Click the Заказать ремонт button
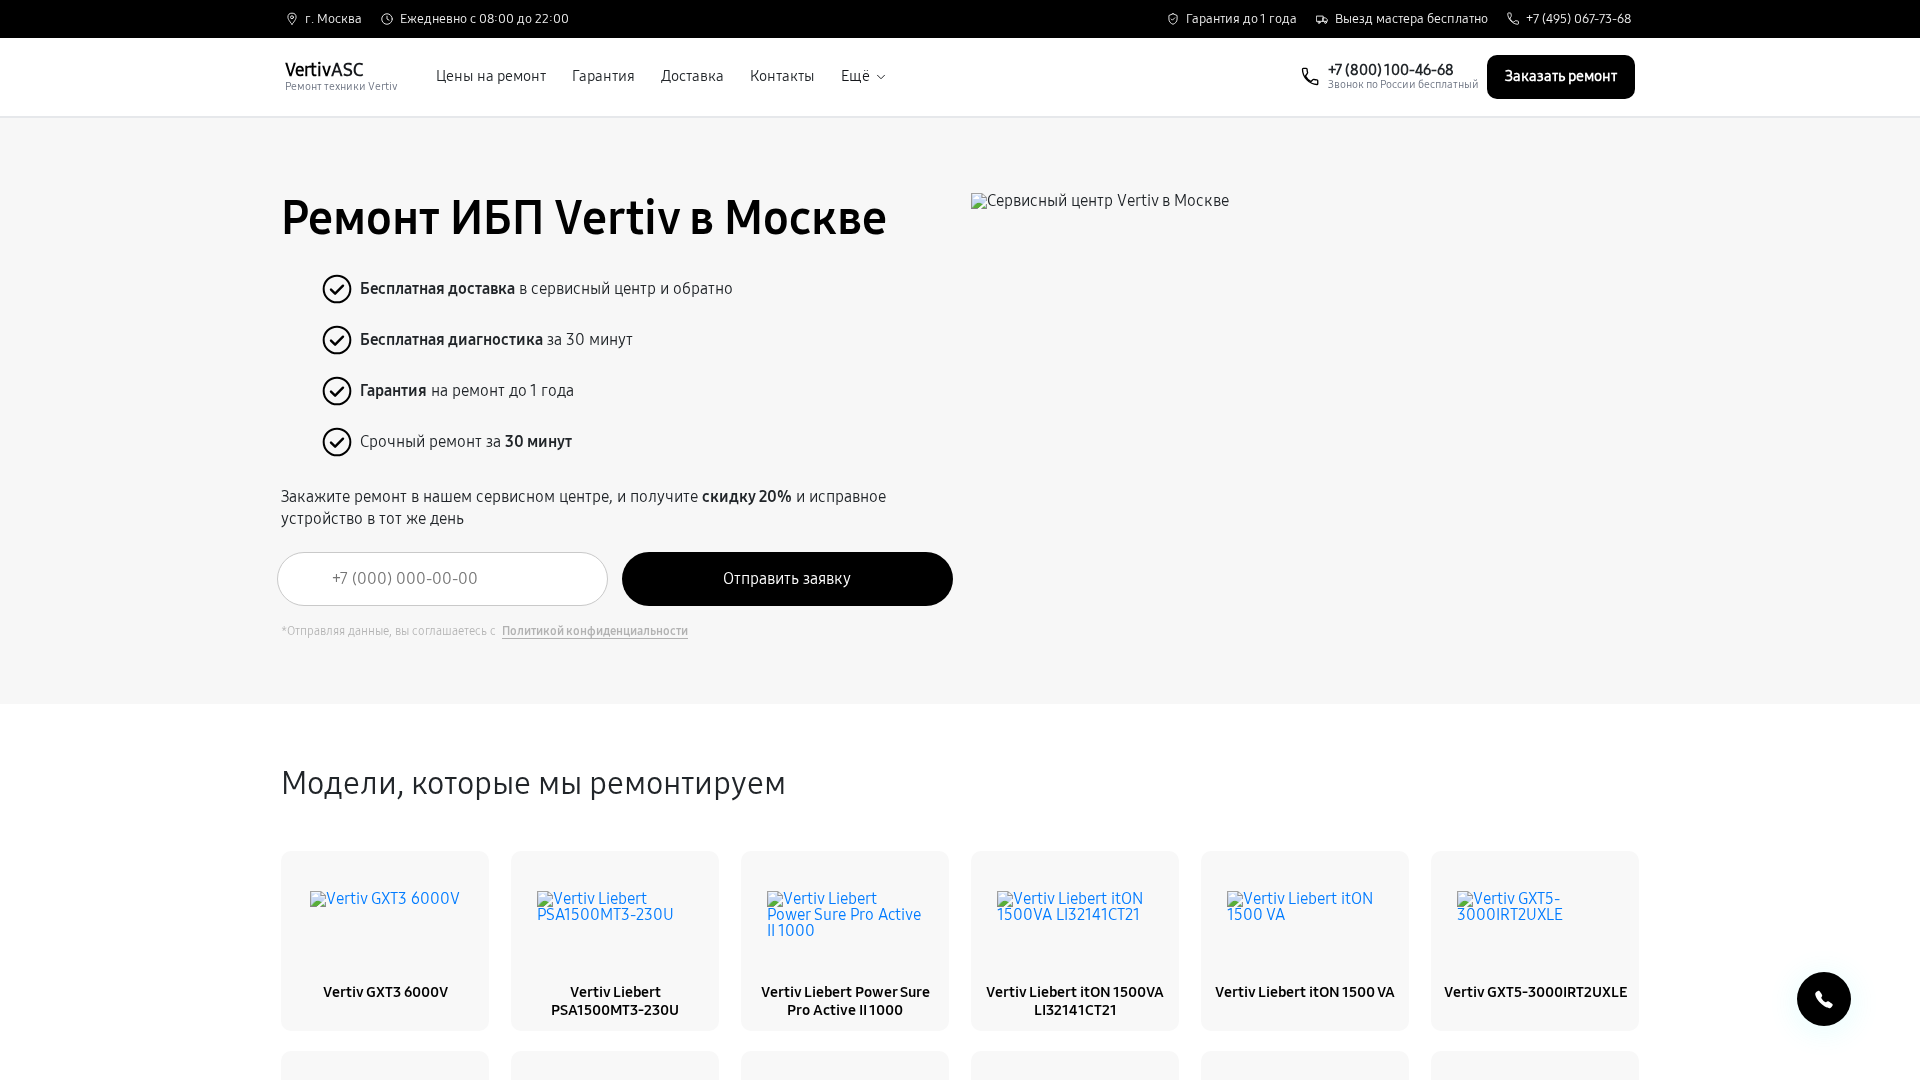The height and width of the screenshot is (1080, 1920). pyautogui.click(x=1560, y=77)
